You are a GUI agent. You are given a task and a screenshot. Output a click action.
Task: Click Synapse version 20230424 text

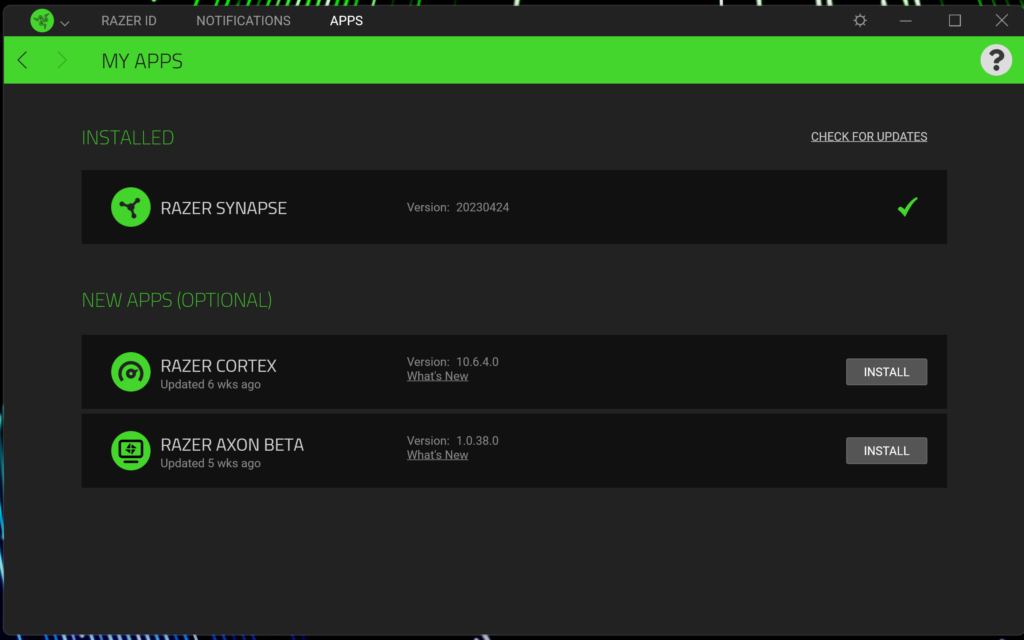[x=458, y=207]
